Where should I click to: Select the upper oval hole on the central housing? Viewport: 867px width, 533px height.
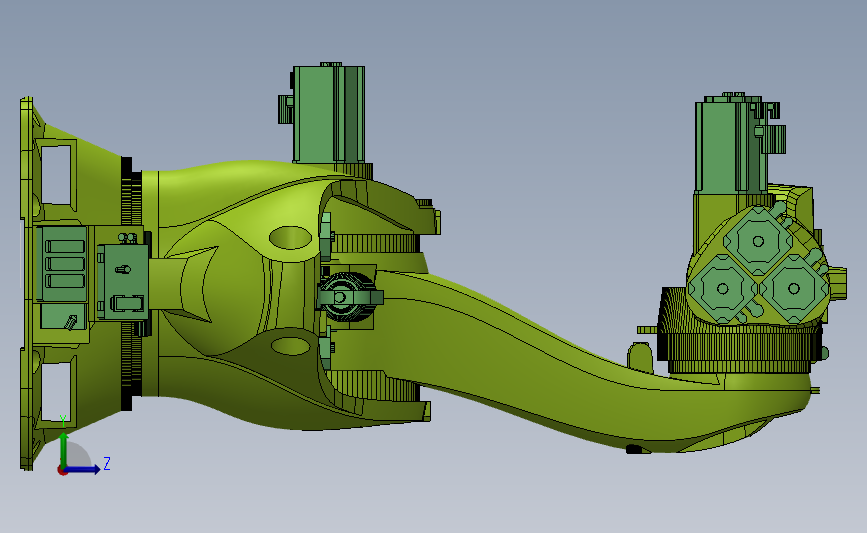pos(290,238)
